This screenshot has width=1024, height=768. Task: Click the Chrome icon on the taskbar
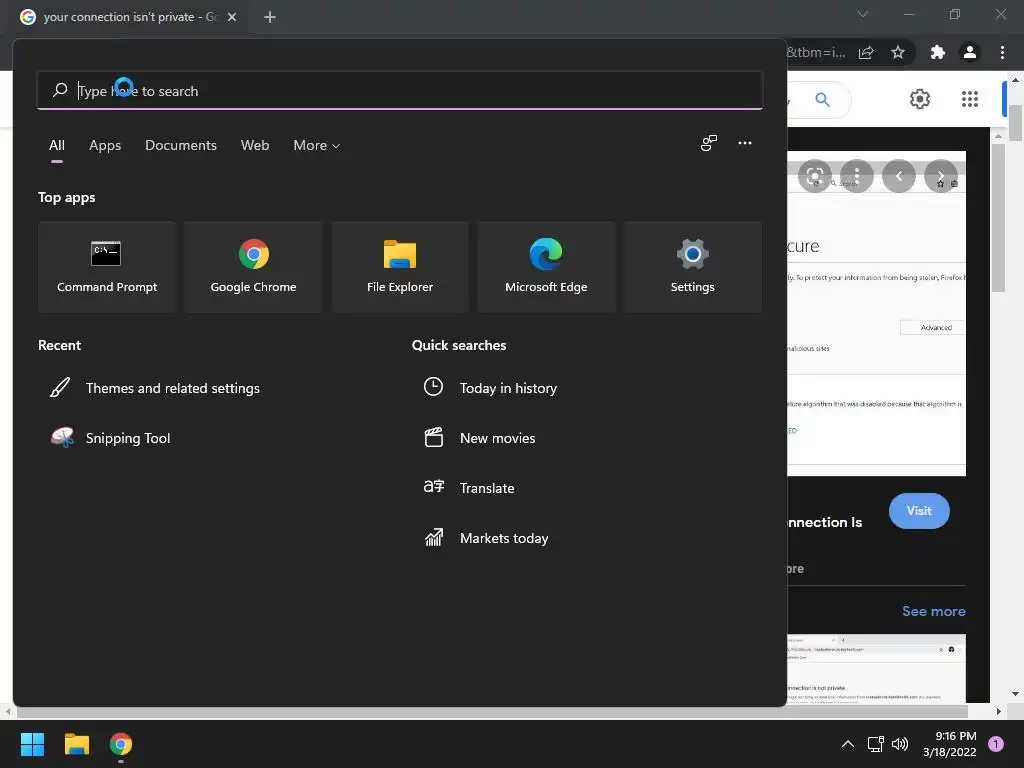[121, 744]
